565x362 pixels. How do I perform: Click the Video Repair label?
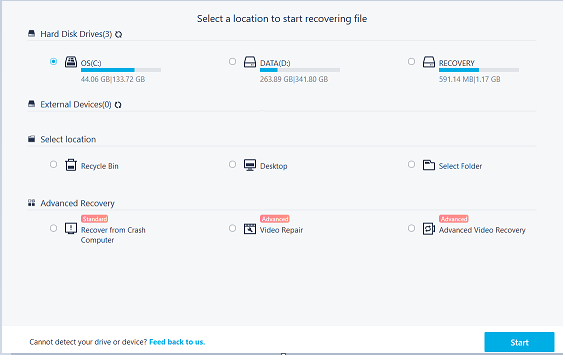coord(281,230)
